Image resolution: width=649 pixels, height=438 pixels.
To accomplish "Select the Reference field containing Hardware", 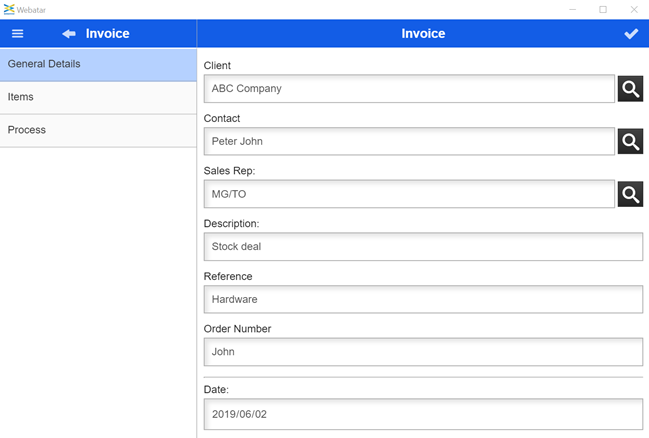I will click(422, 299).
